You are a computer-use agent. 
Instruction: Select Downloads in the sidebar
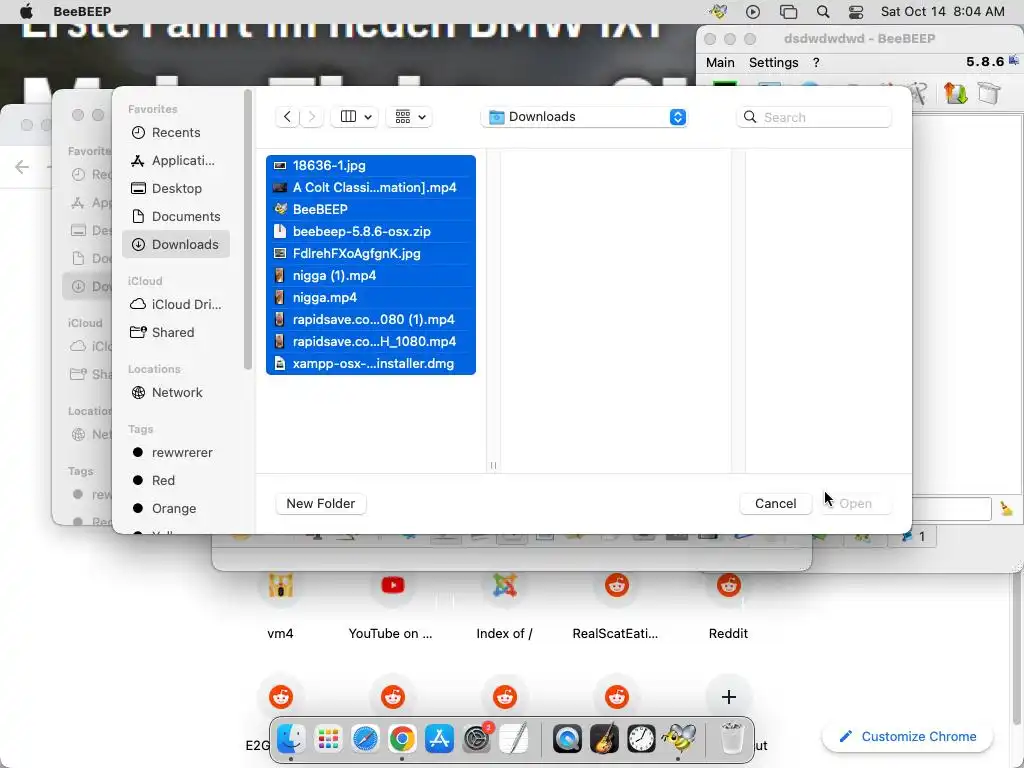click(175, 244)
